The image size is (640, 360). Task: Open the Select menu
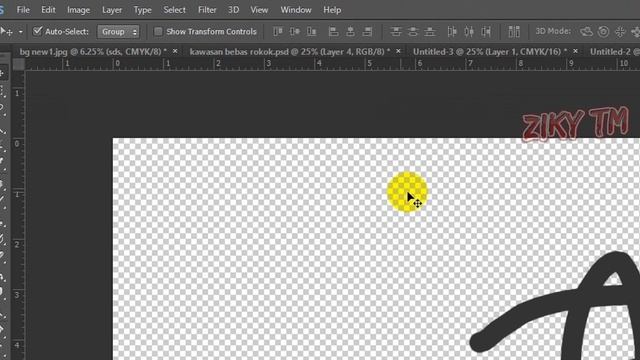(174, 10)
